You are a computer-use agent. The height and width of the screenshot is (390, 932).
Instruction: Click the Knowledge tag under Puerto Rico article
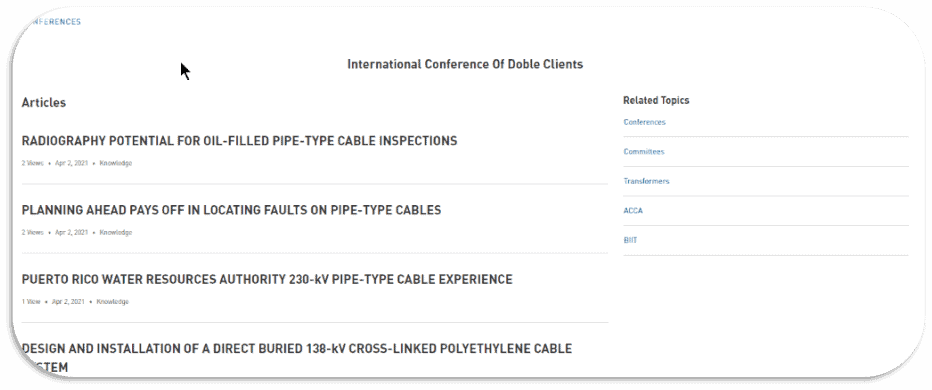pos(113,301)
